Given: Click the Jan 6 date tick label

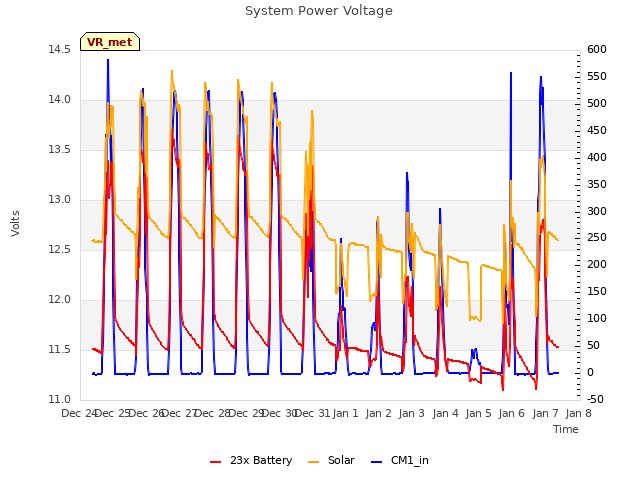Looking at the screenshot, I should click(512, 413).
